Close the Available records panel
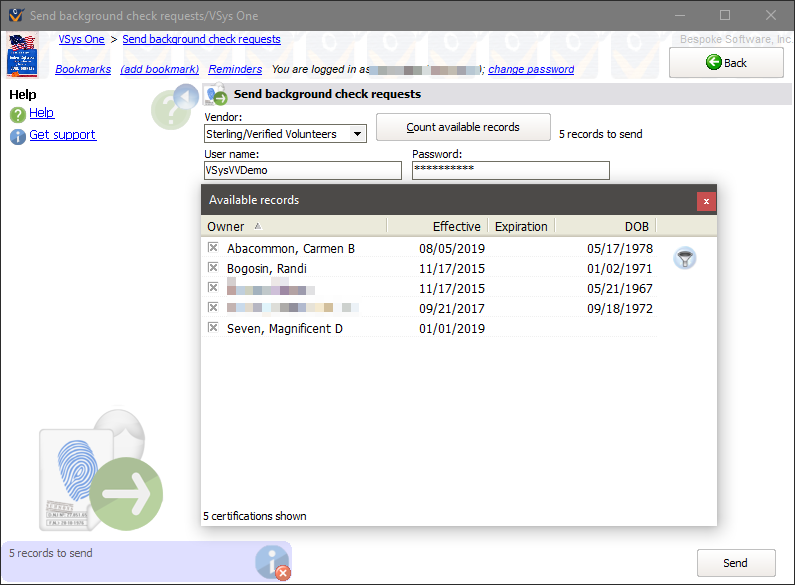 pos(706,201)
